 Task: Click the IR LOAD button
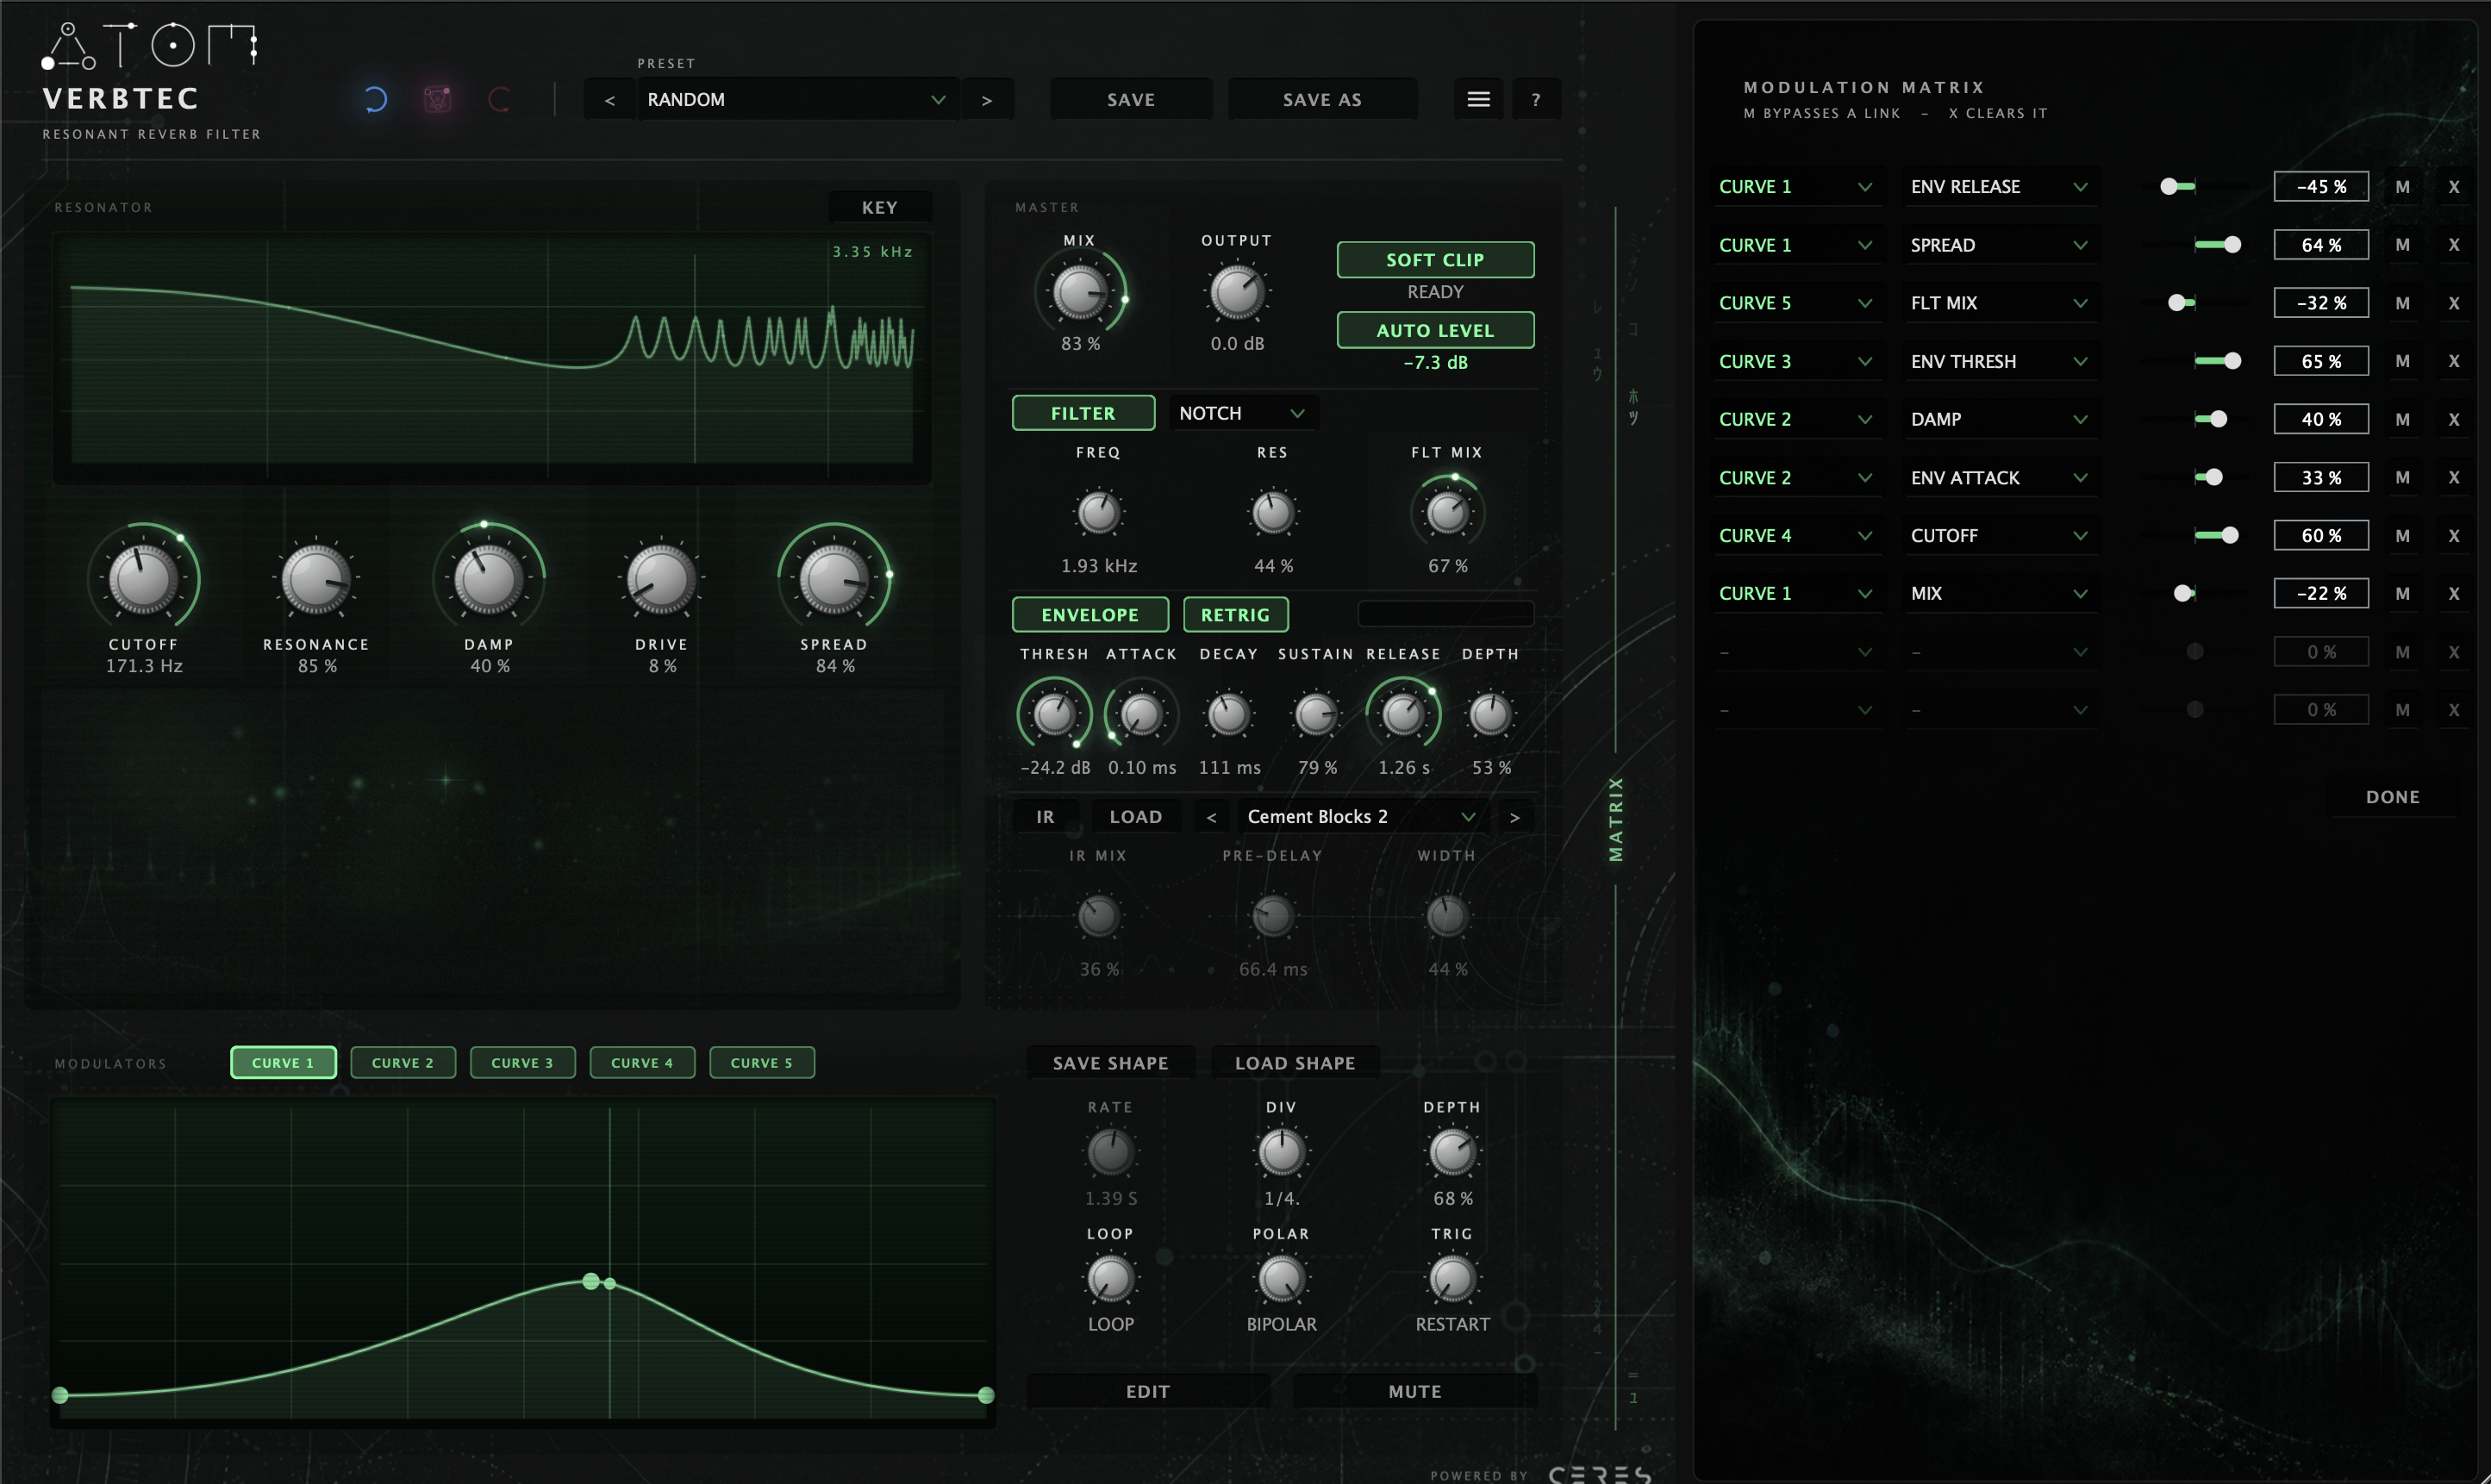[x=1135, y=817]
